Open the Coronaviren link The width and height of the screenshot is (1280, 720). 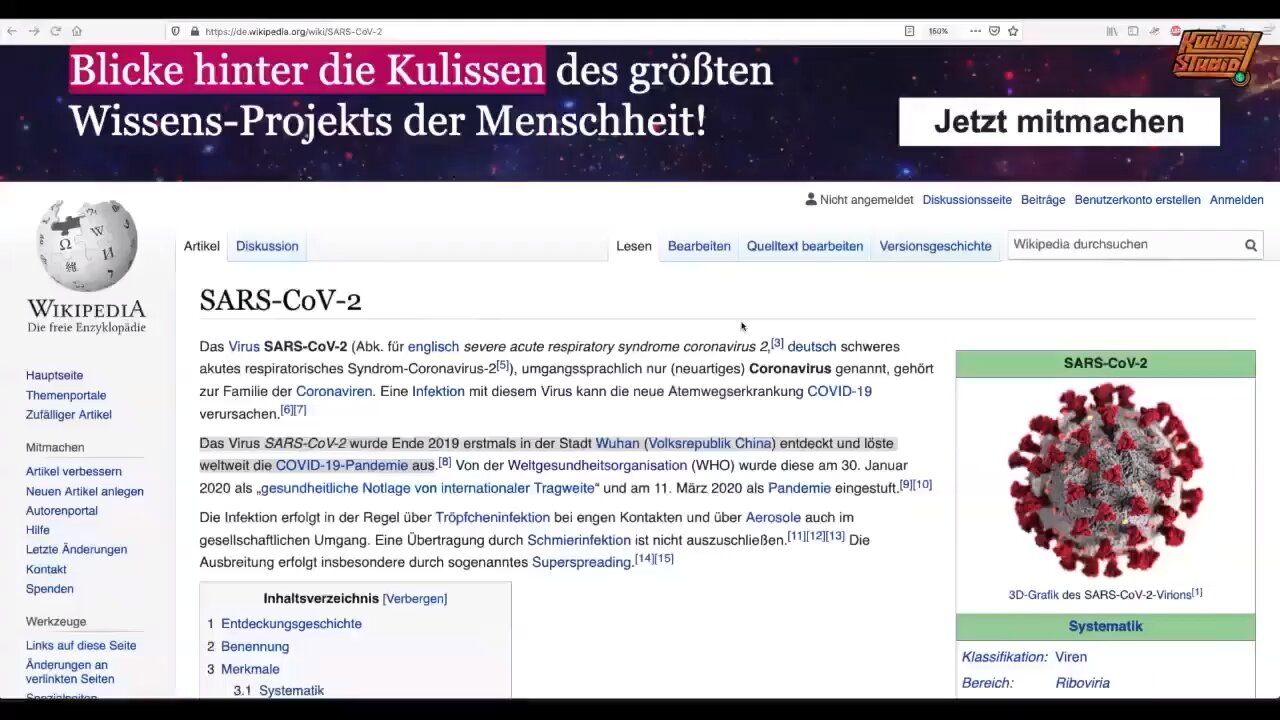click(x=334, y=391)
